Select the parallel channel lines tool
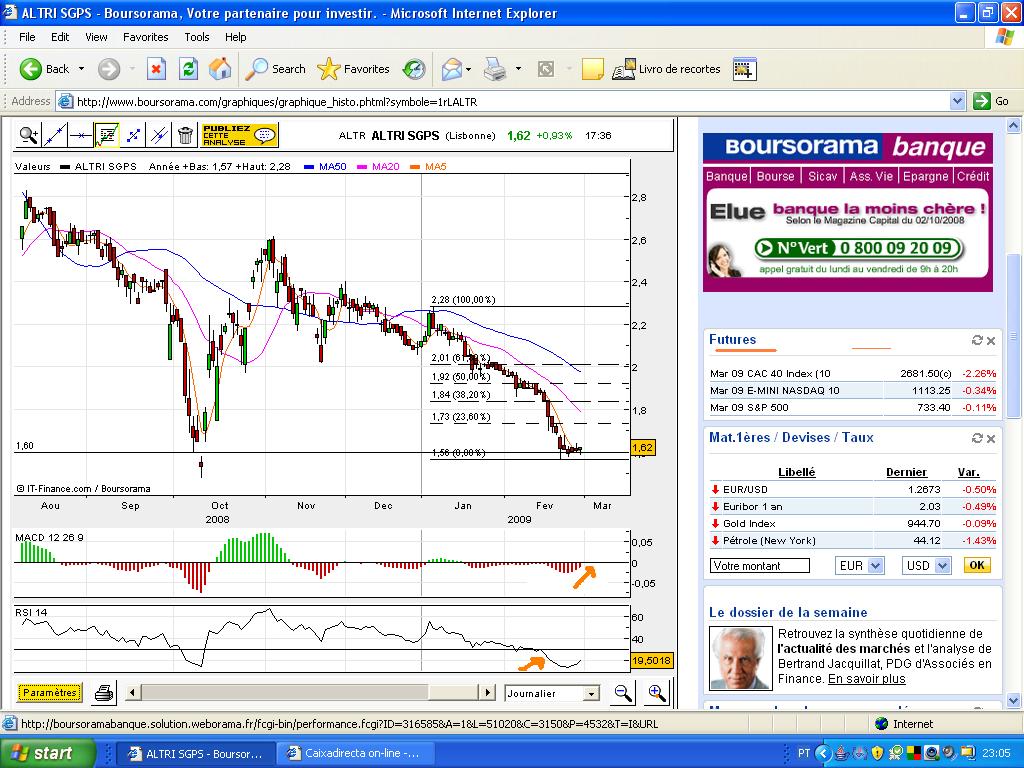1024x768 pixels. coord(159,135)
